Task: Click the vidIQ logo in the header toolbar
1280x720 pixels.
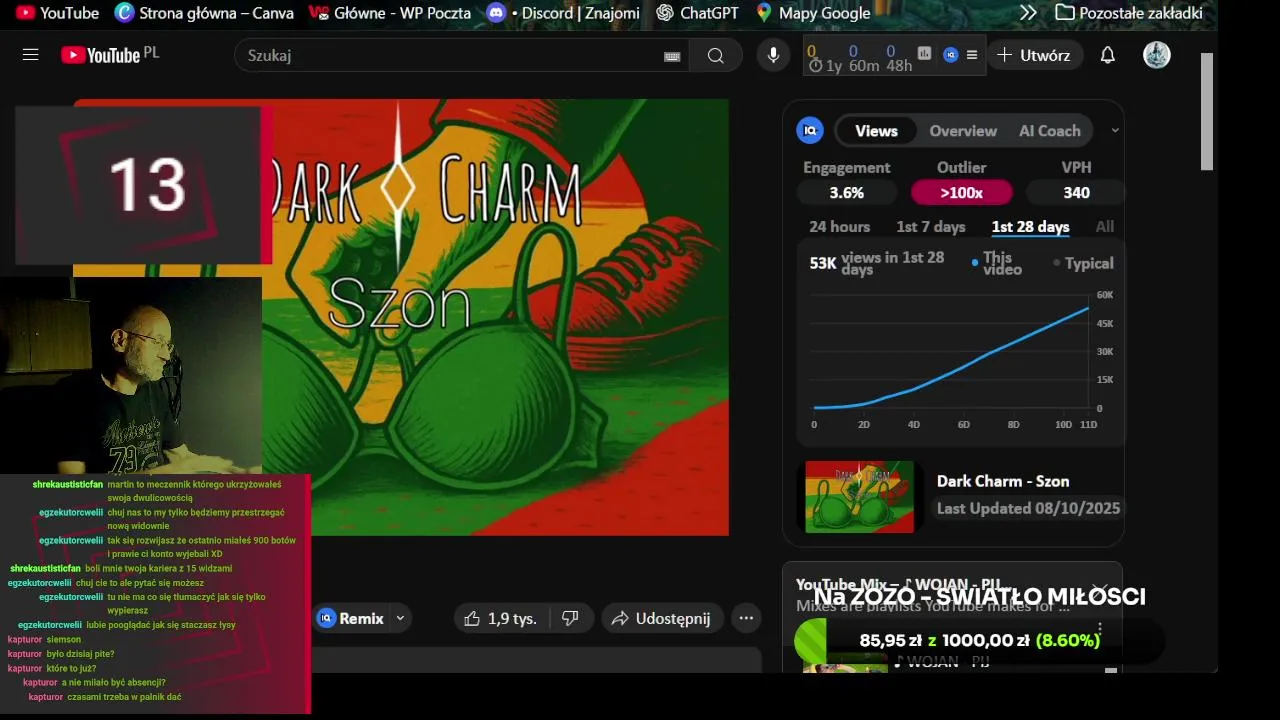Action: (951, 55)
